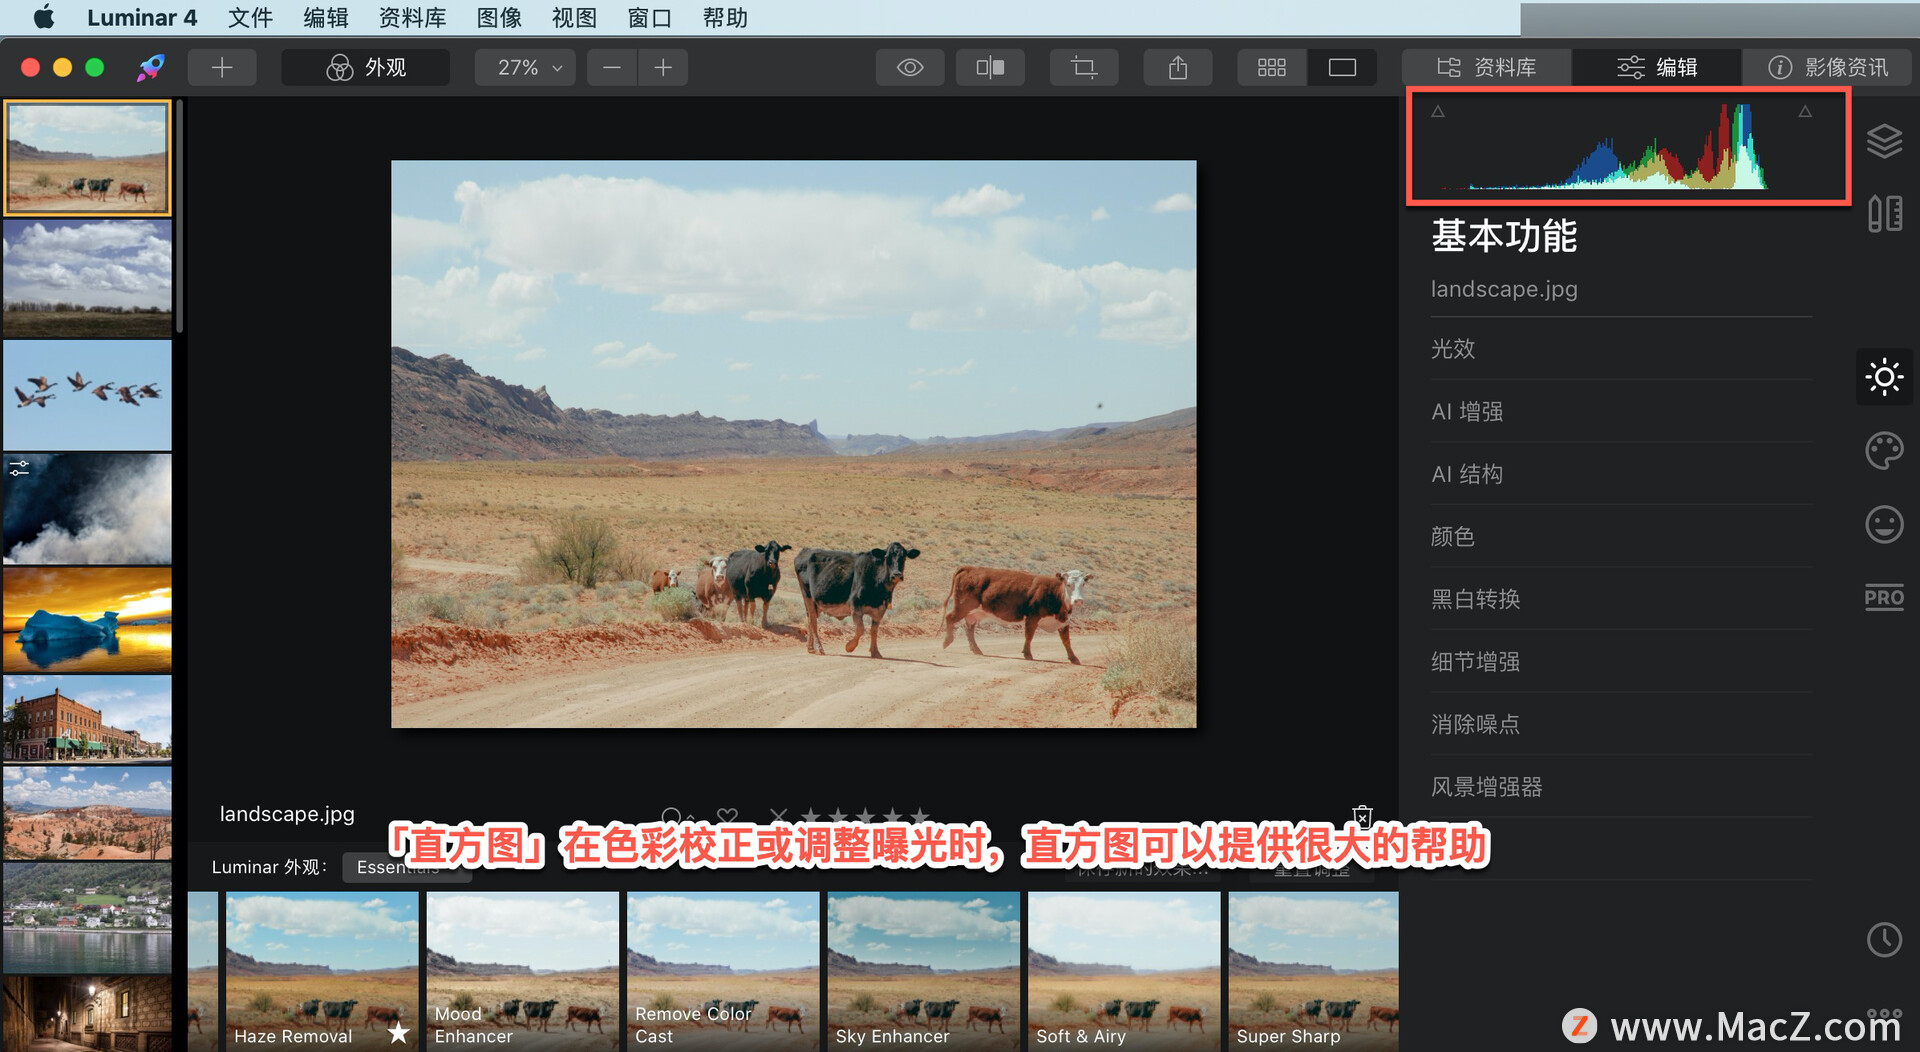Open the Layers panel icon

1884,141
